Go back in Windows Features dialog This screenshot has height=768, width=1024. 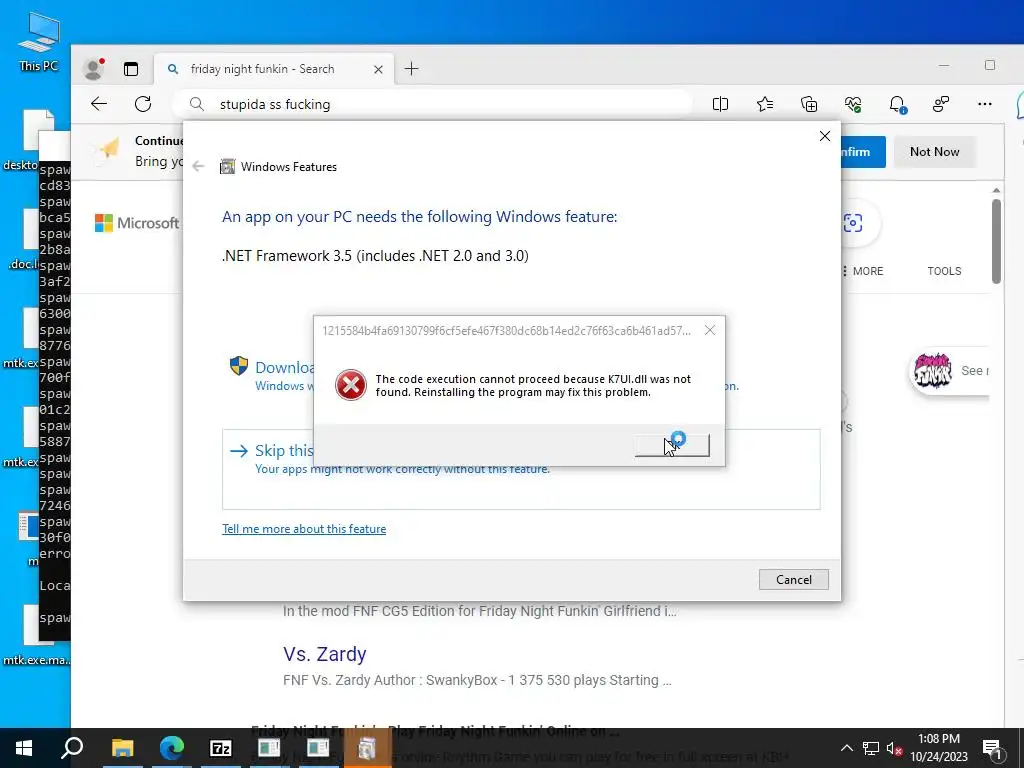[198, 167]
